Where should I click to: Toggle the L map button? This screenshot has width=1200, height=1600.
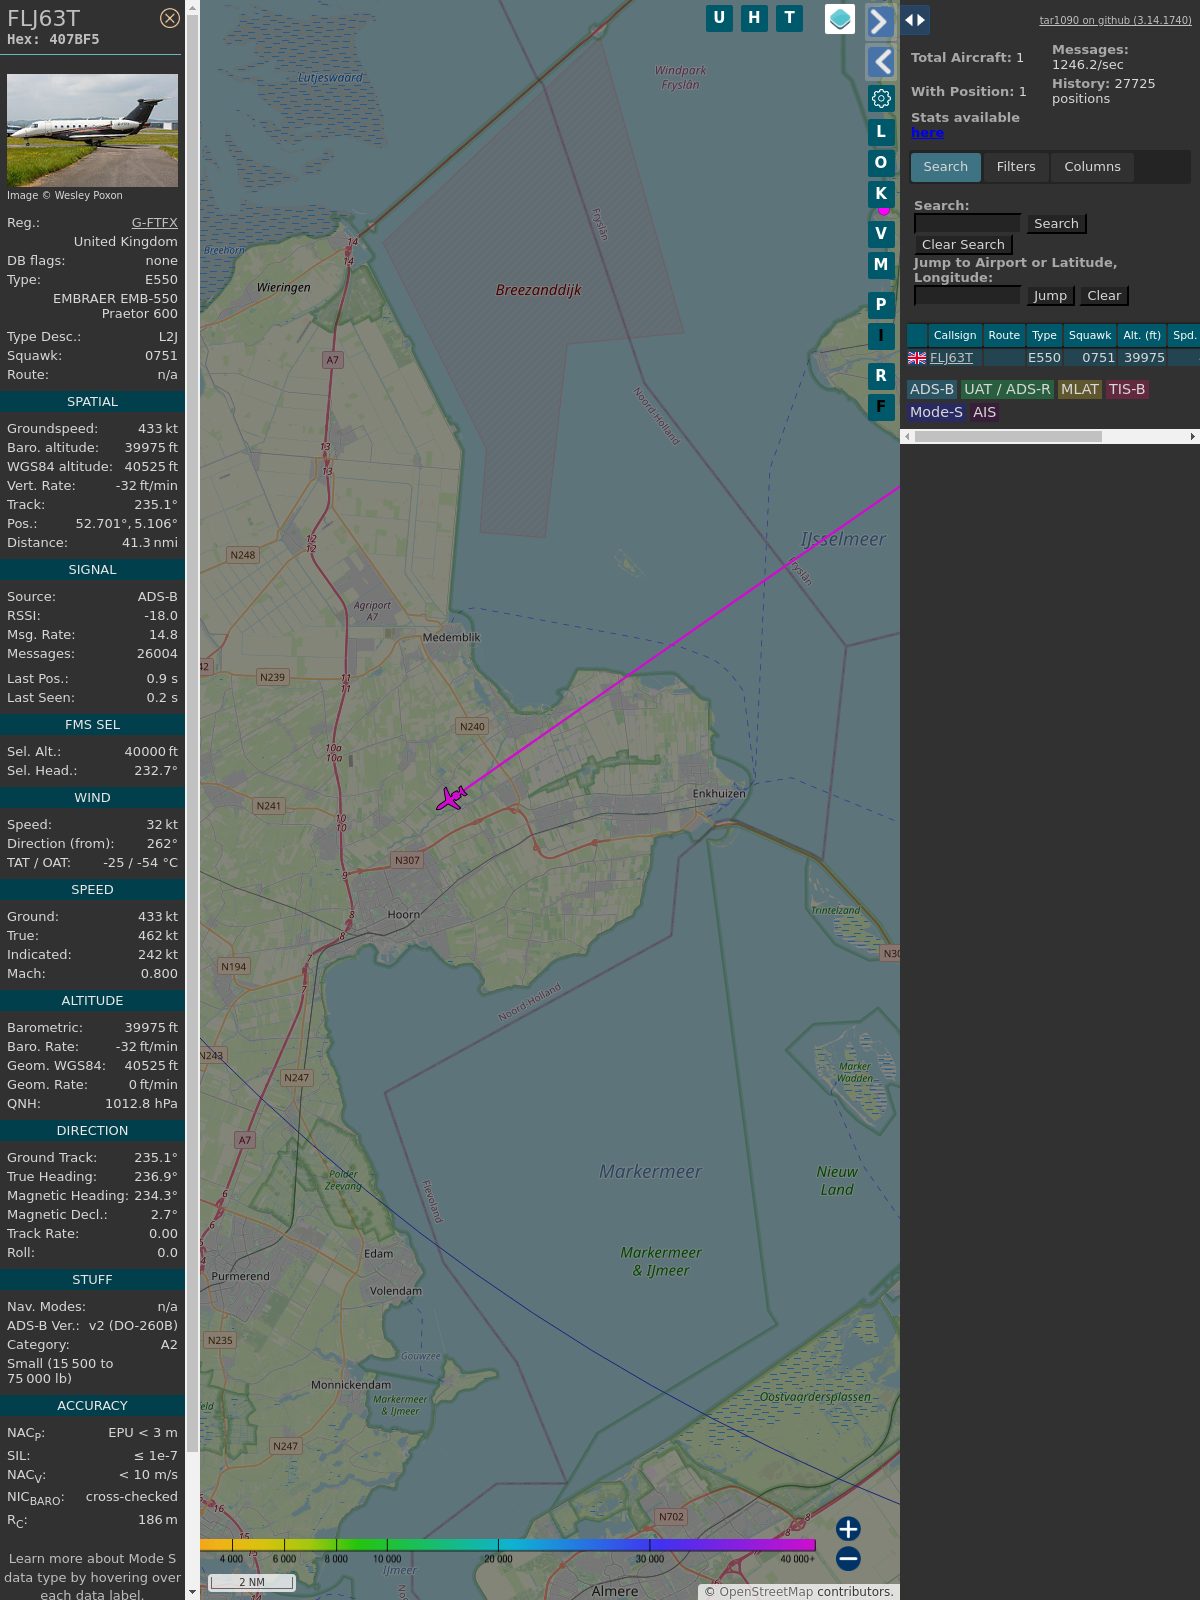click(881, 132)
